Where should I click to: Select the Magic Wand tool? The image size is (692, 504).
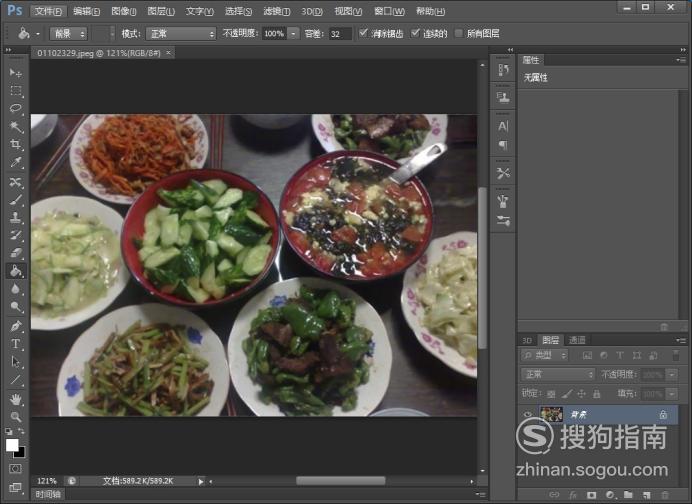pos(16,127)
